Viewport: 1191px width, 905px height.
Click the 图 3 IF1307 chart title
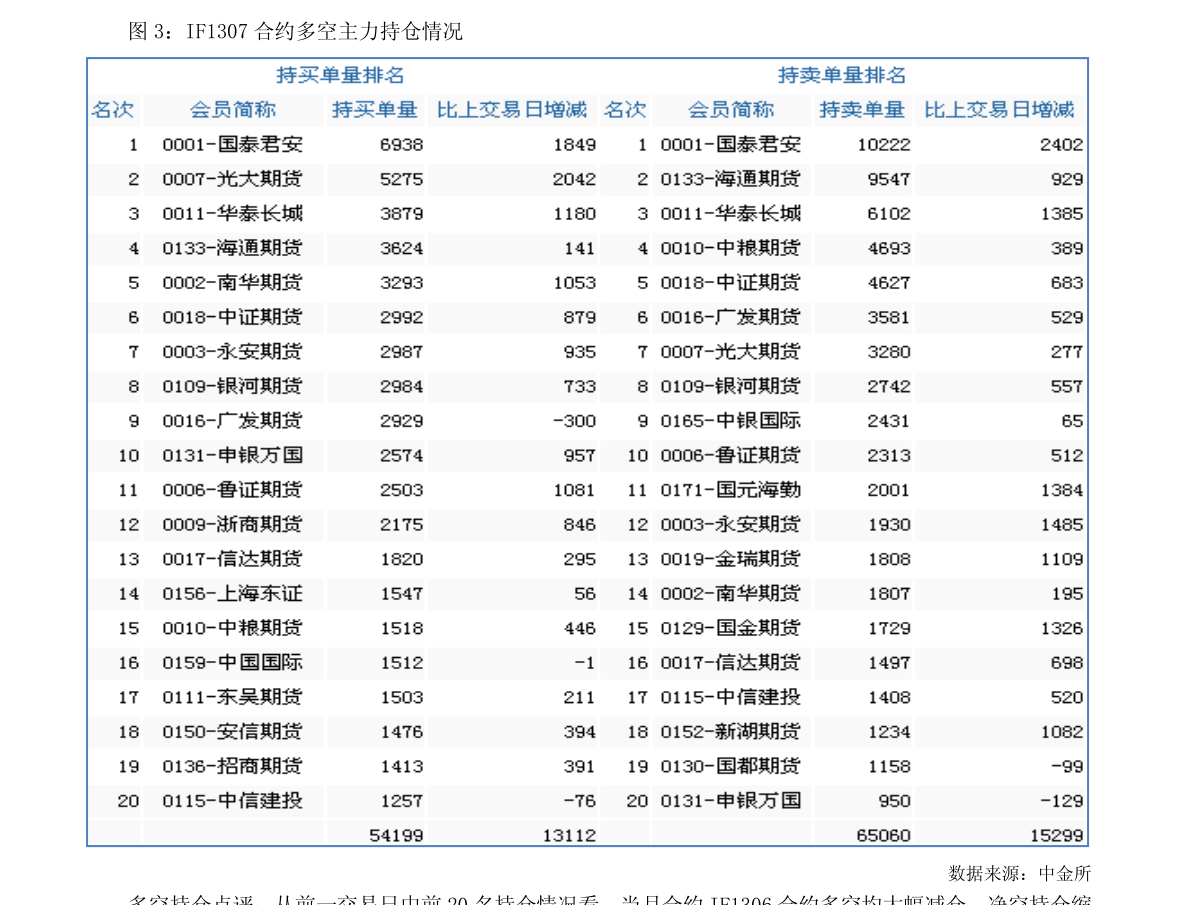coord(295,31)
